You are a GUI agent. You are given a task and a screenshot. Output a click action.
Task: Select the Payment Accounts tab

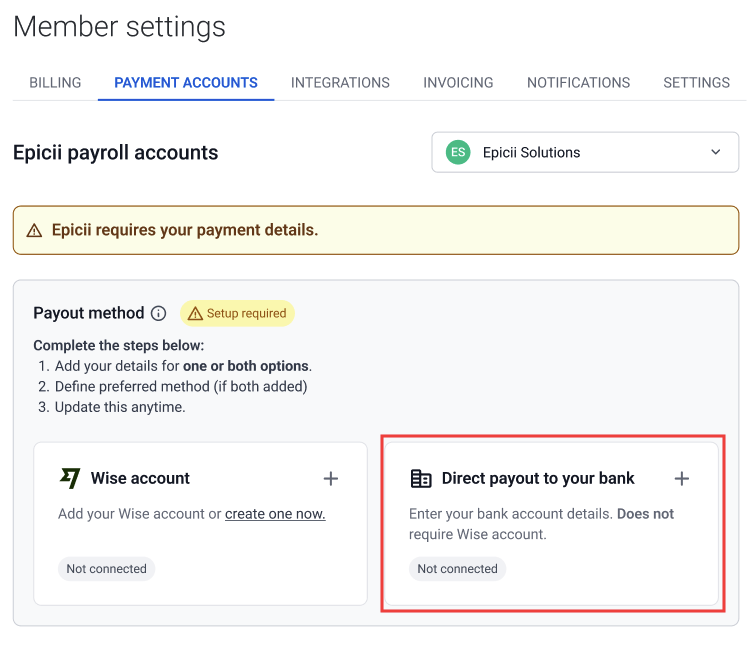[x=186, y=82]
